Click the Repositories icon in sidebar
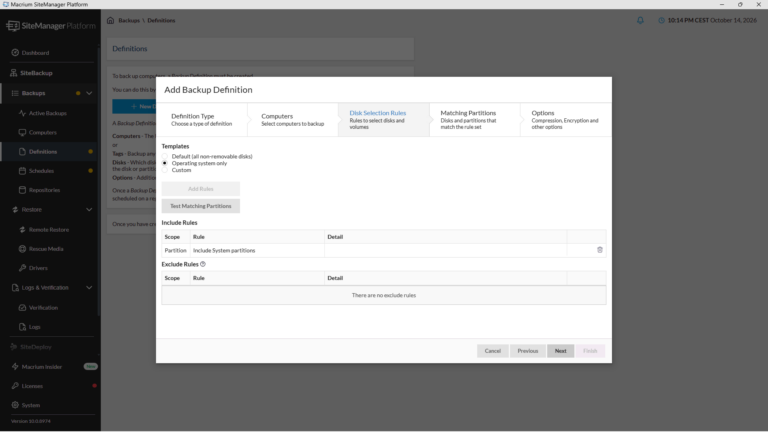768x432 pixels. [22, 190]
